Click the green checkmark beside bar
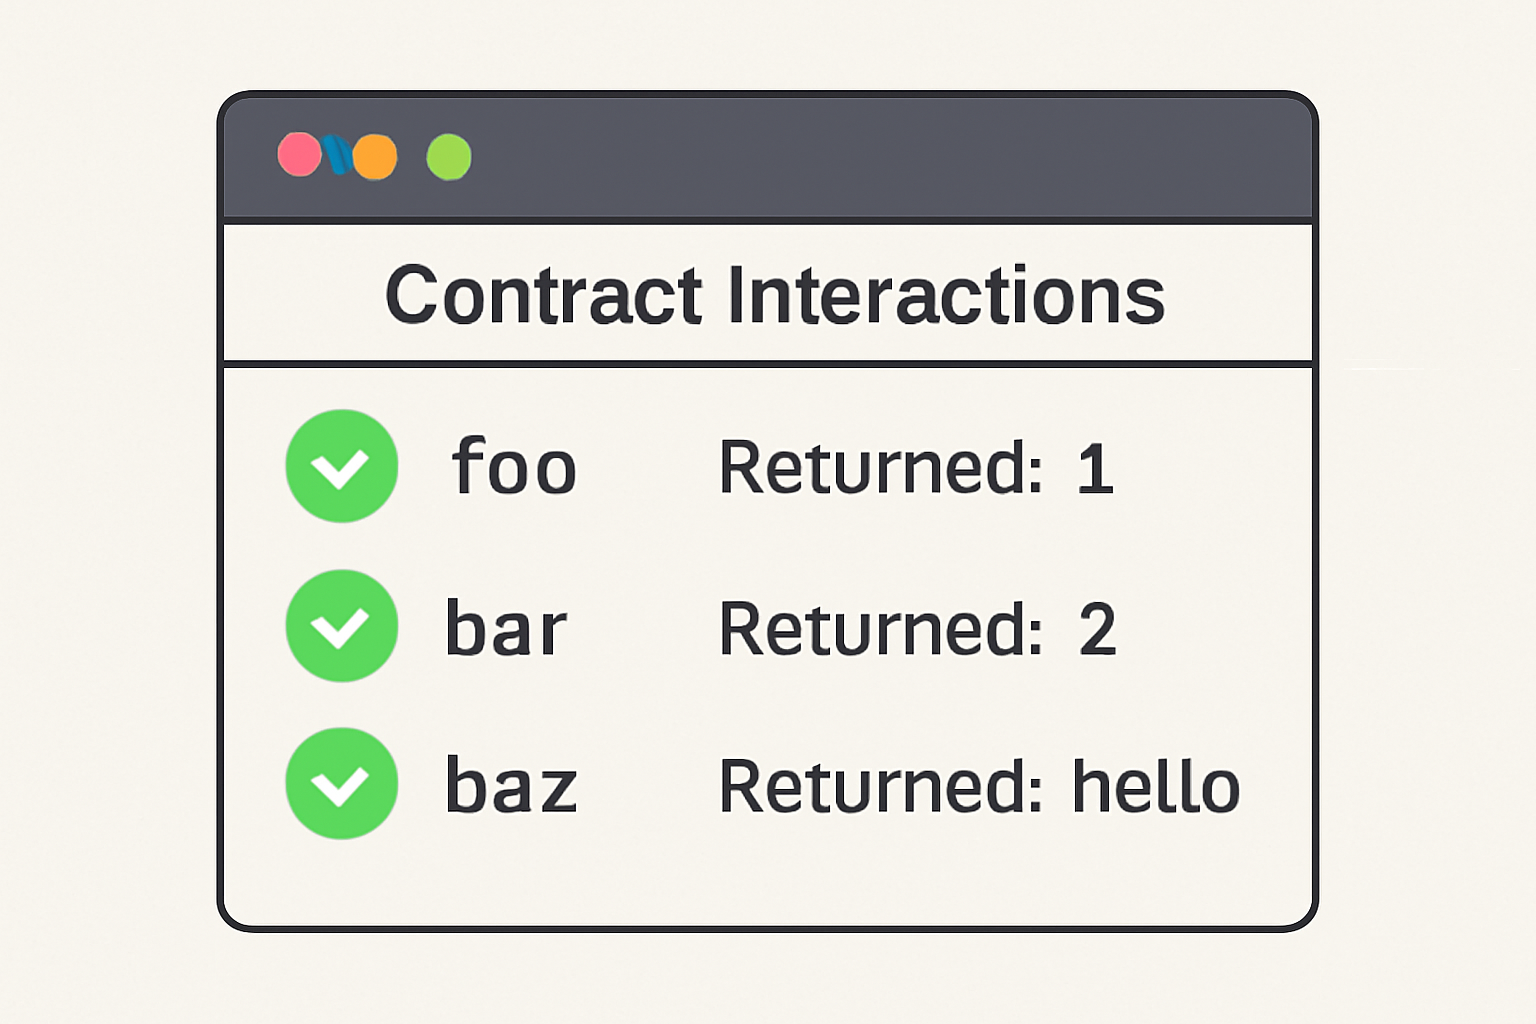The height and width of the screenshot is (1024, 1536). tap(342, 626)
